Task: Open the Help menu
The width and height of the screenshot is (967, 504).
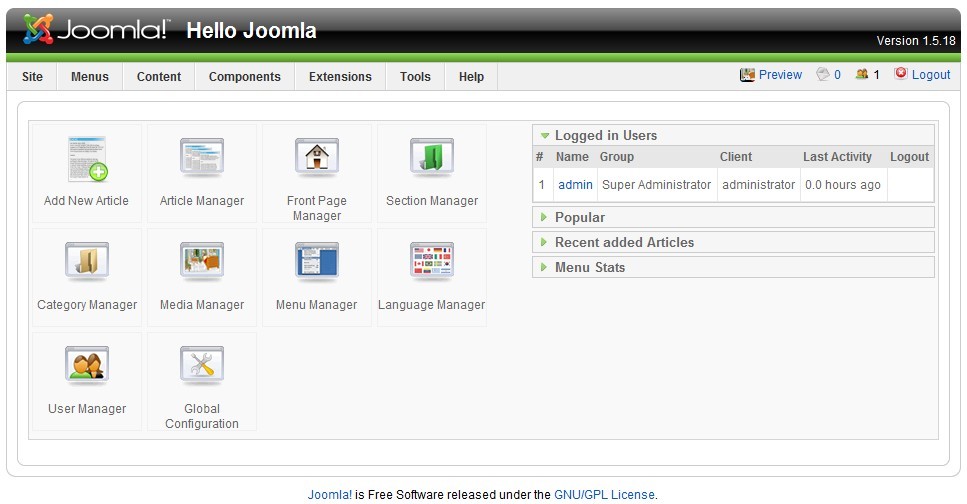Action: point(471,76)
